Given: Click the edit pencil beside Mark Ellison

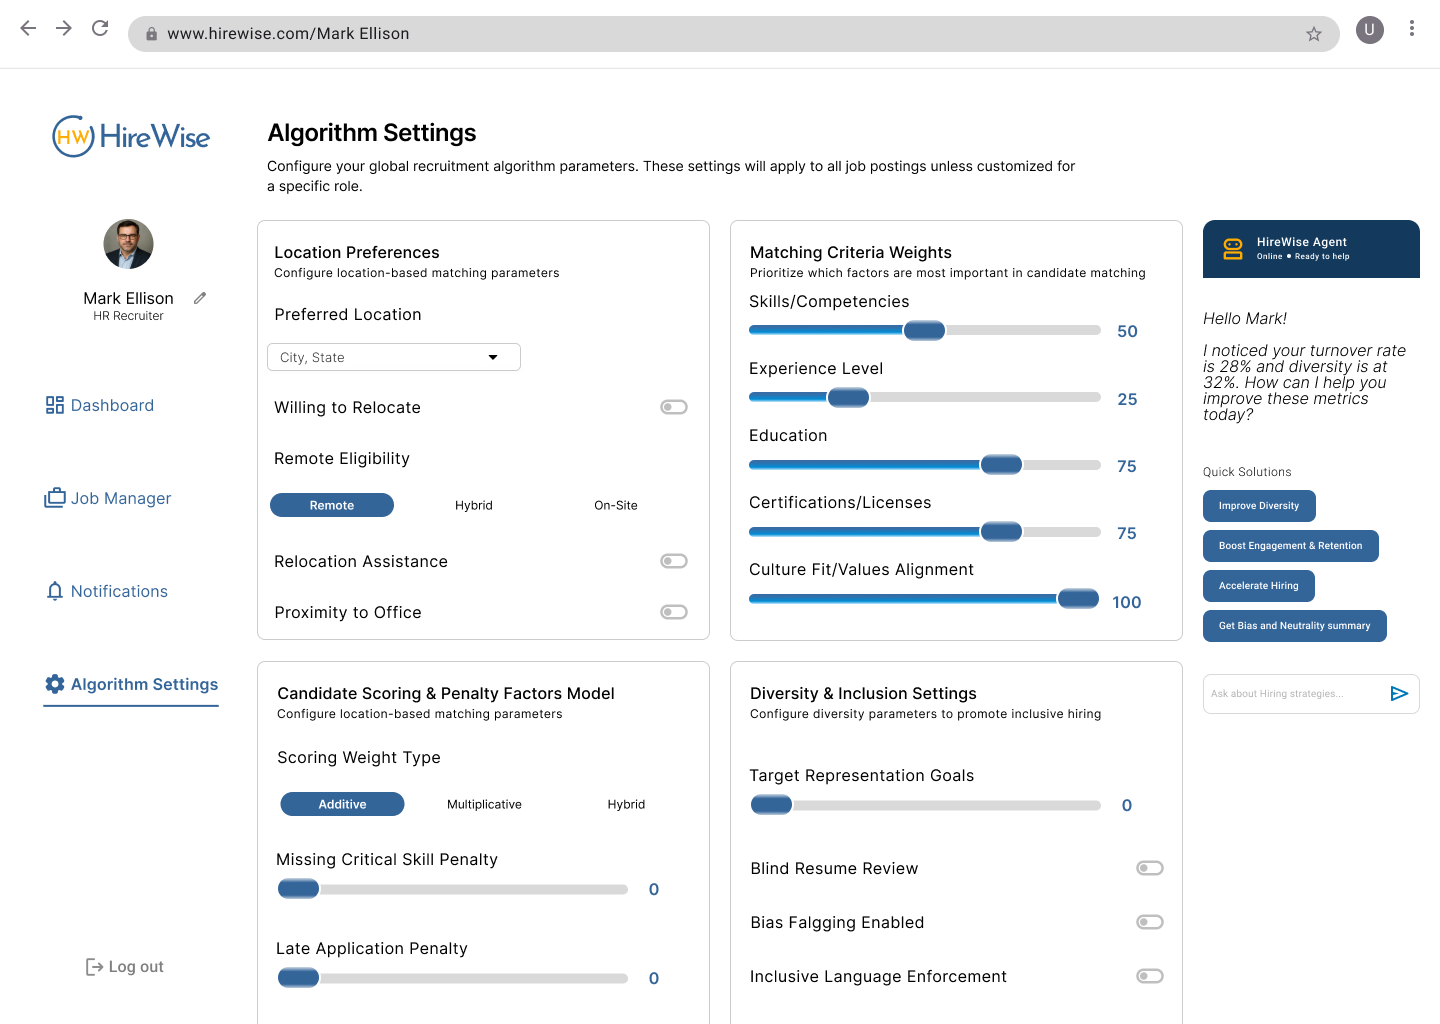Looking at the screenshot, I should pos(200,298).
